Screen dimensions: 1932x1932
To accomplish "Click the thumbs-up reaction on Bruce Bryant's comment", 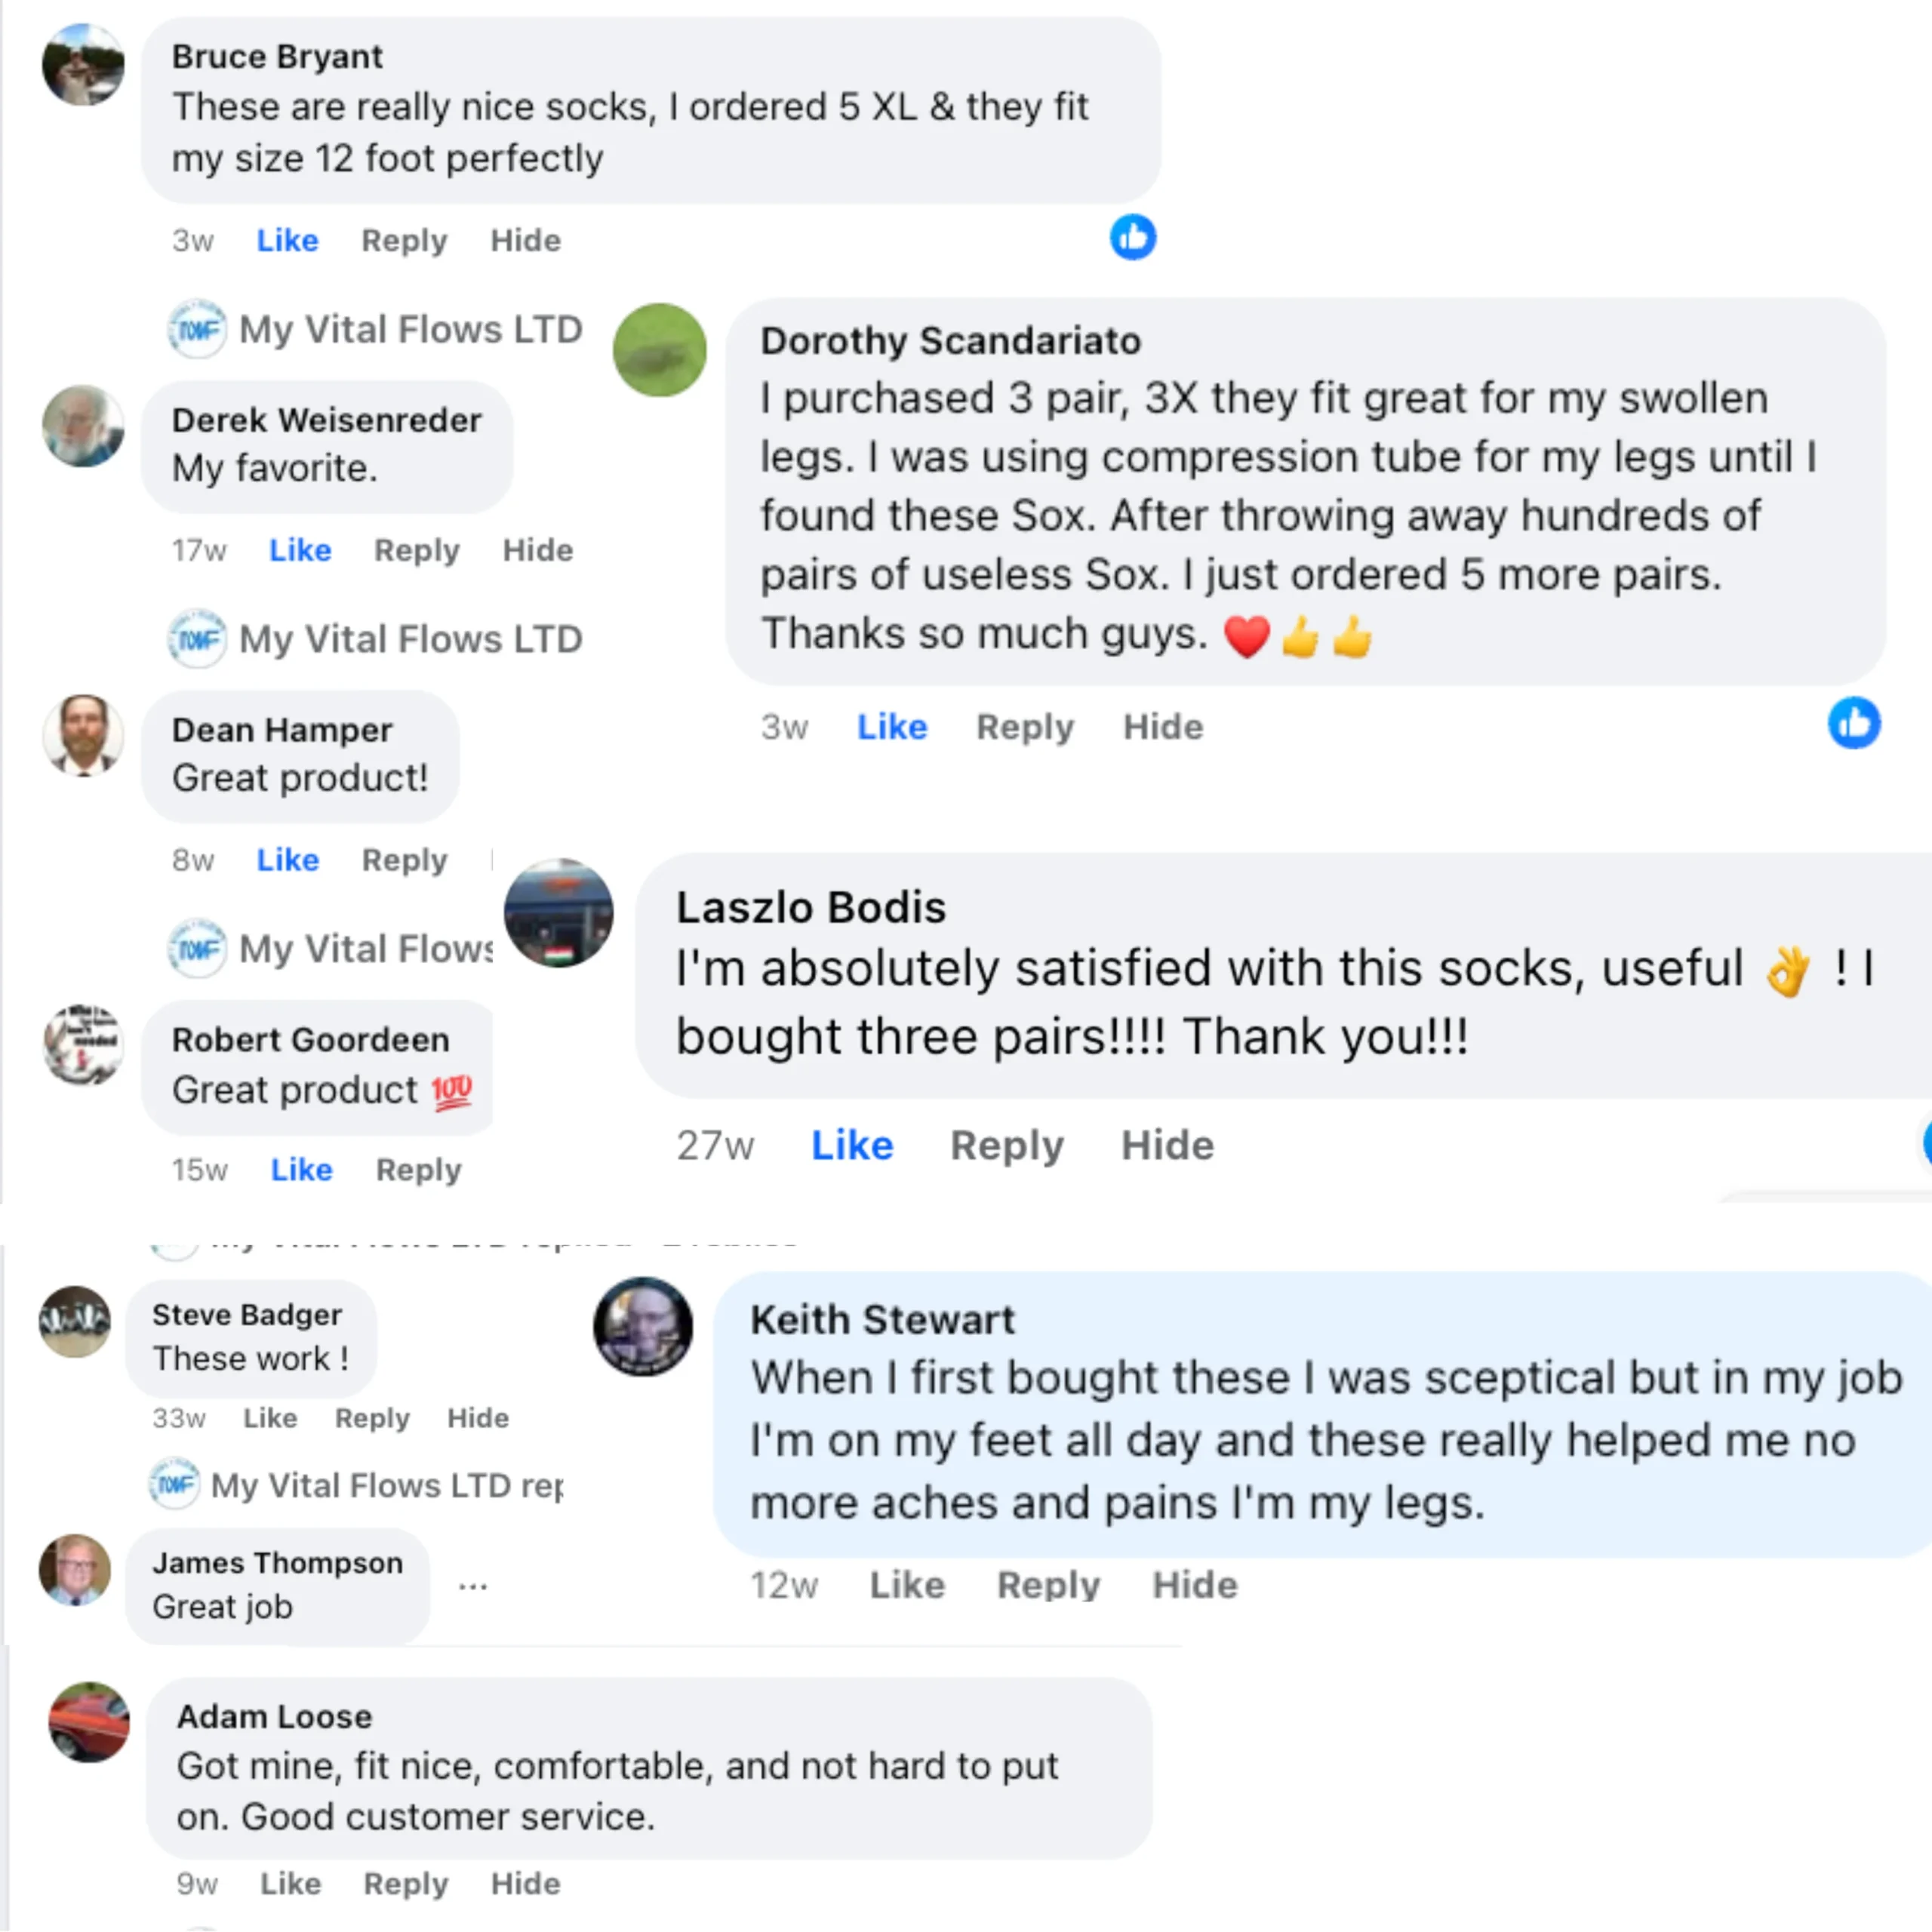I will (1132, 238).
